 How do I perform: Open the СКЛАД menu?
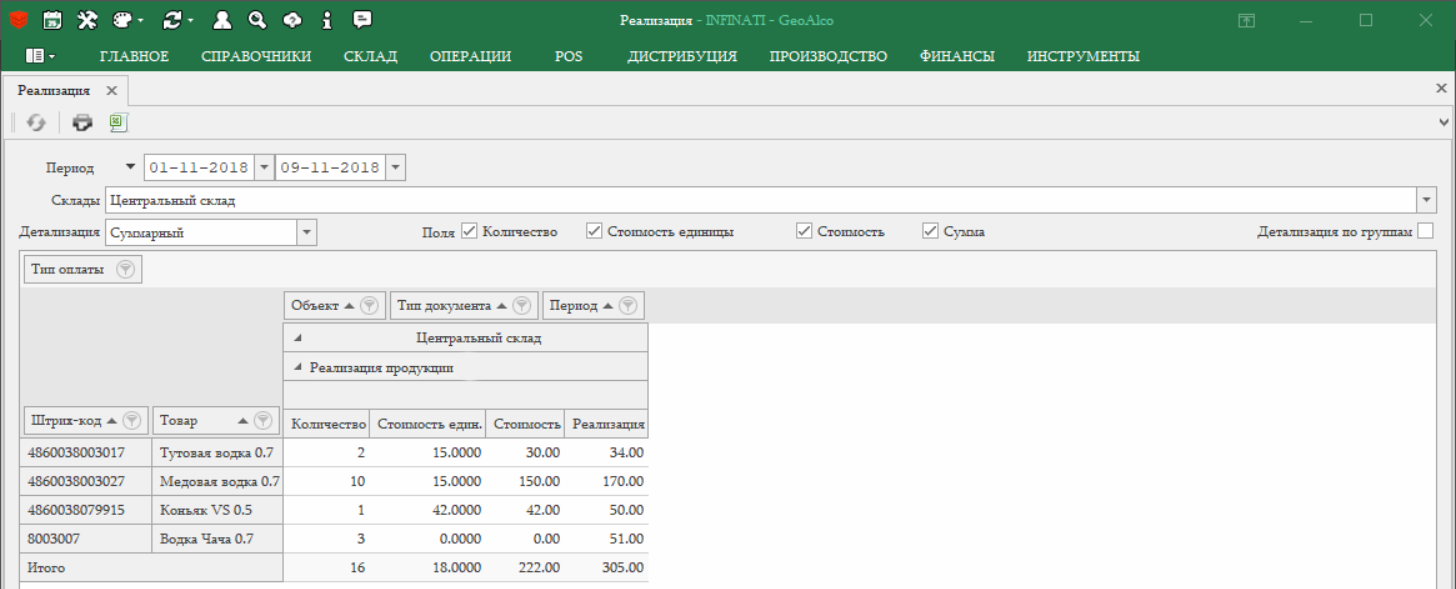pos(370,56)
